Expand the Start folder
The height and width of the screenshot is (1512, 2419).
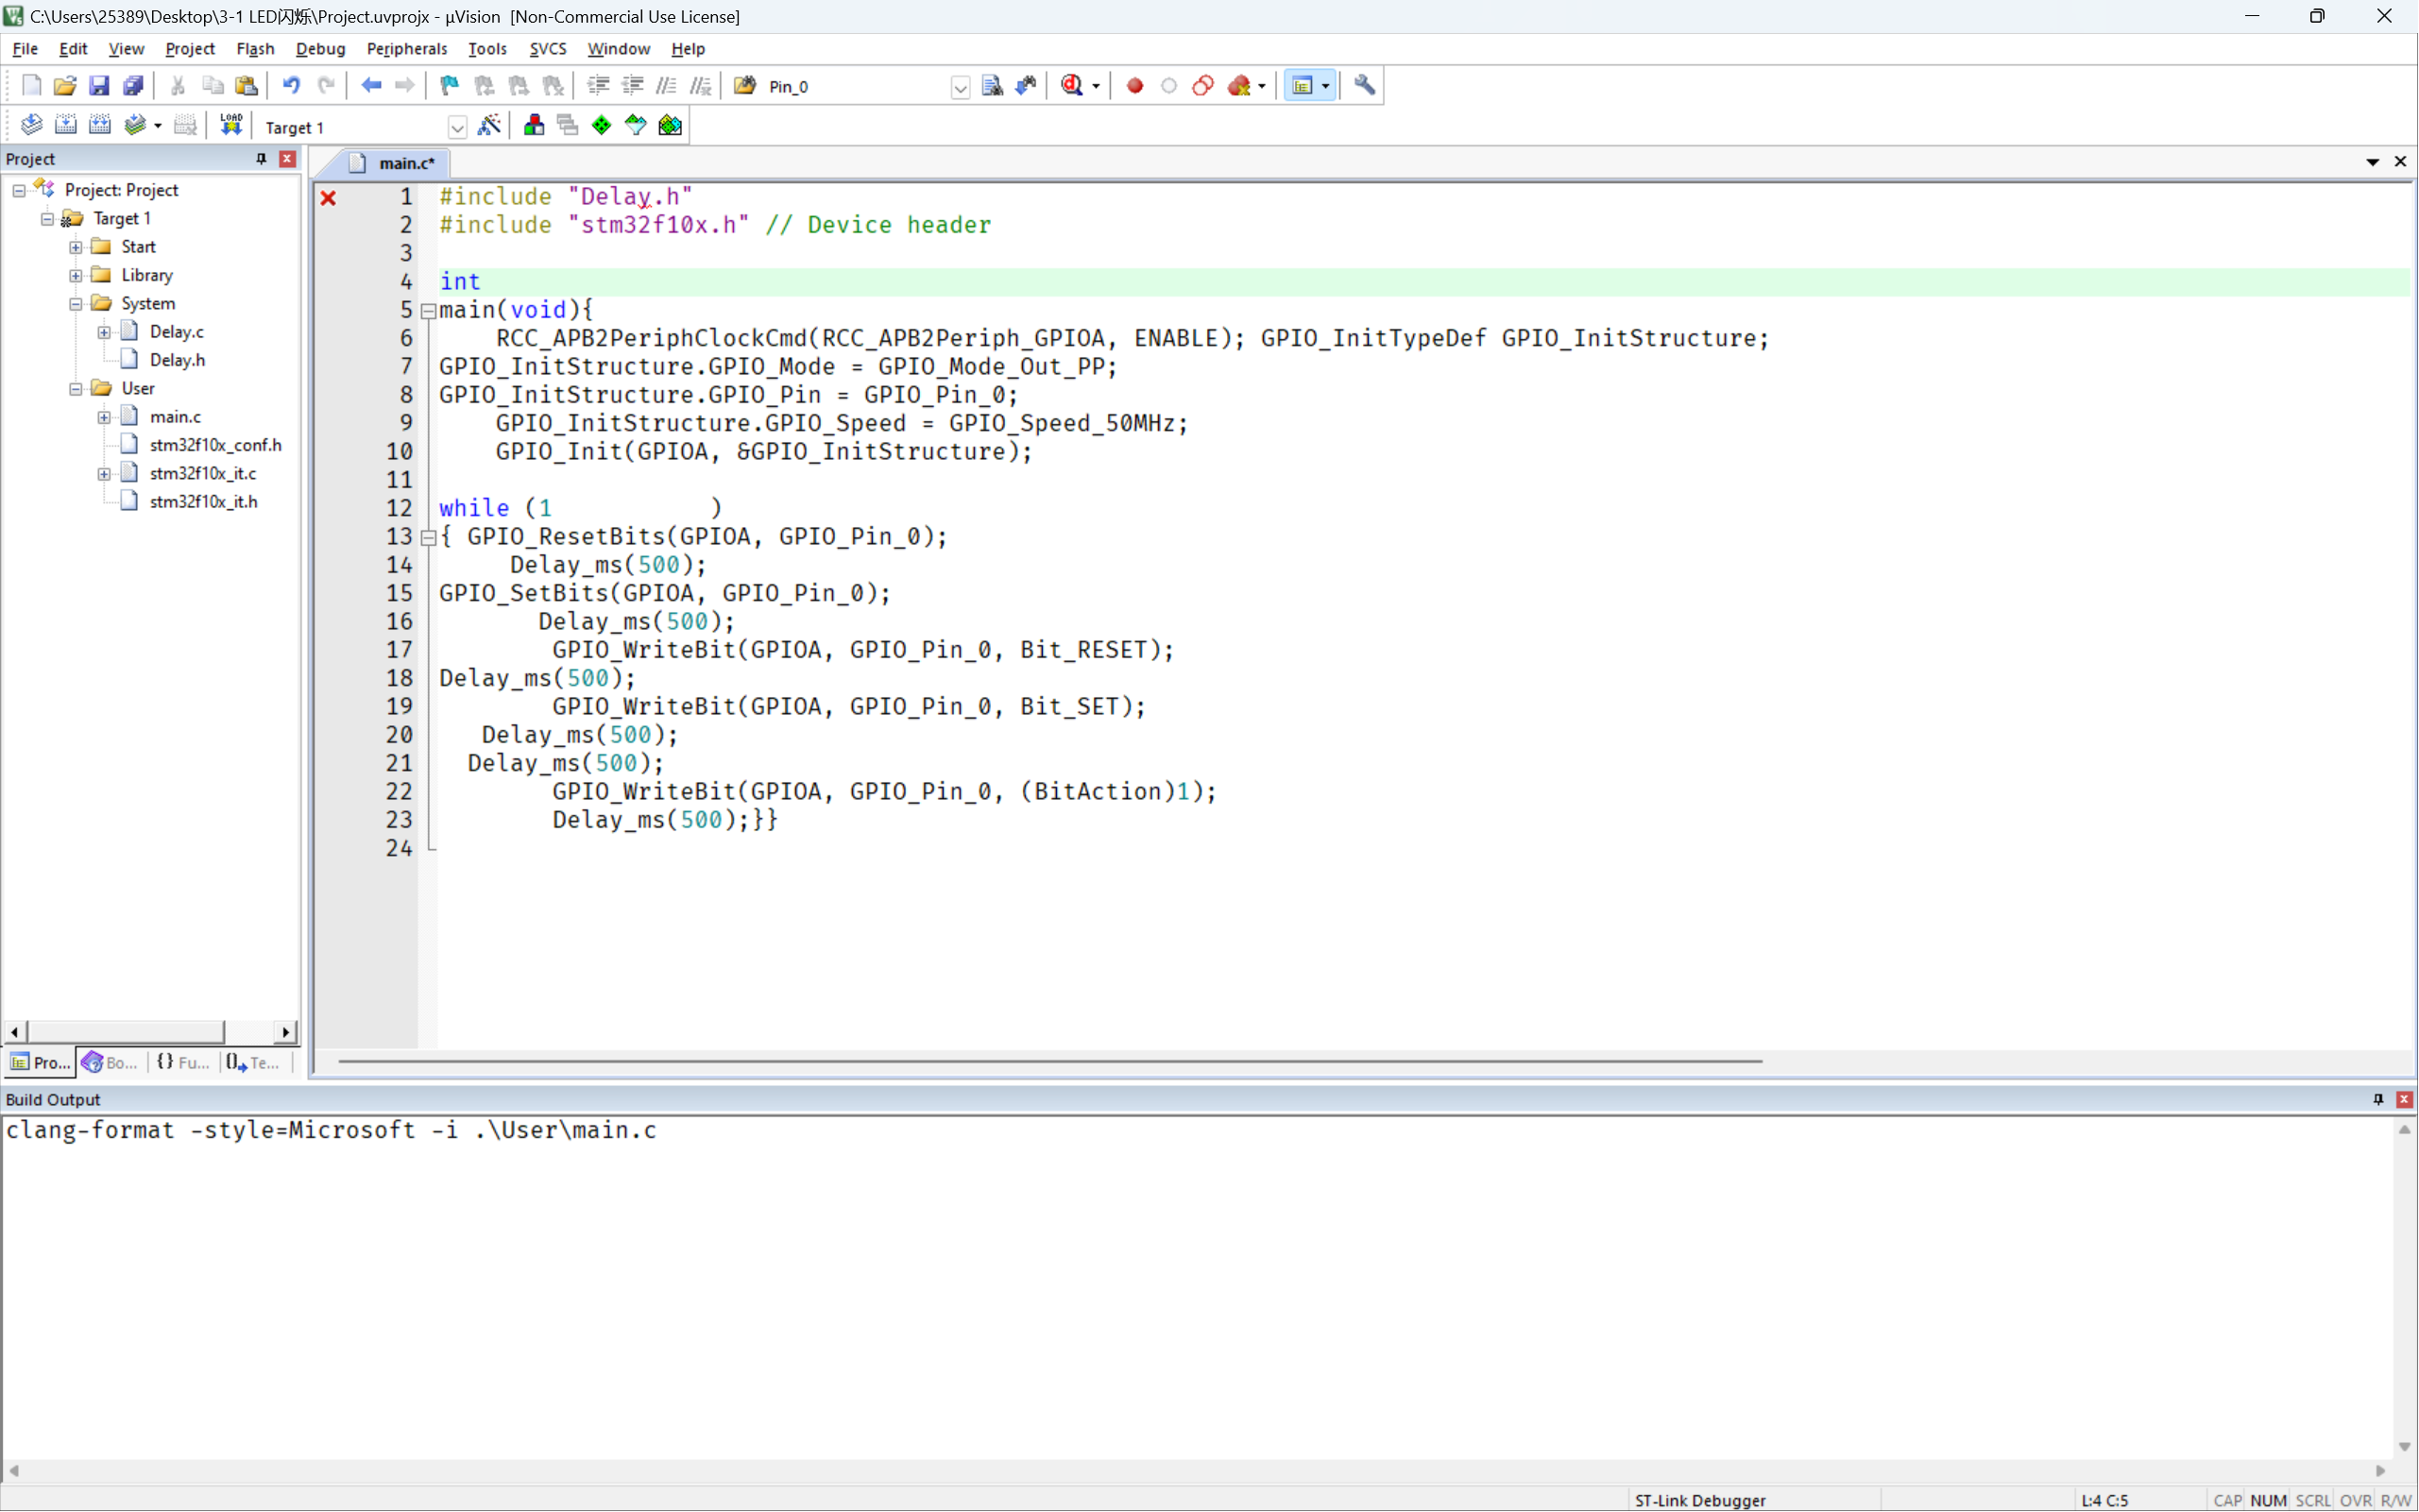(76, 247)
